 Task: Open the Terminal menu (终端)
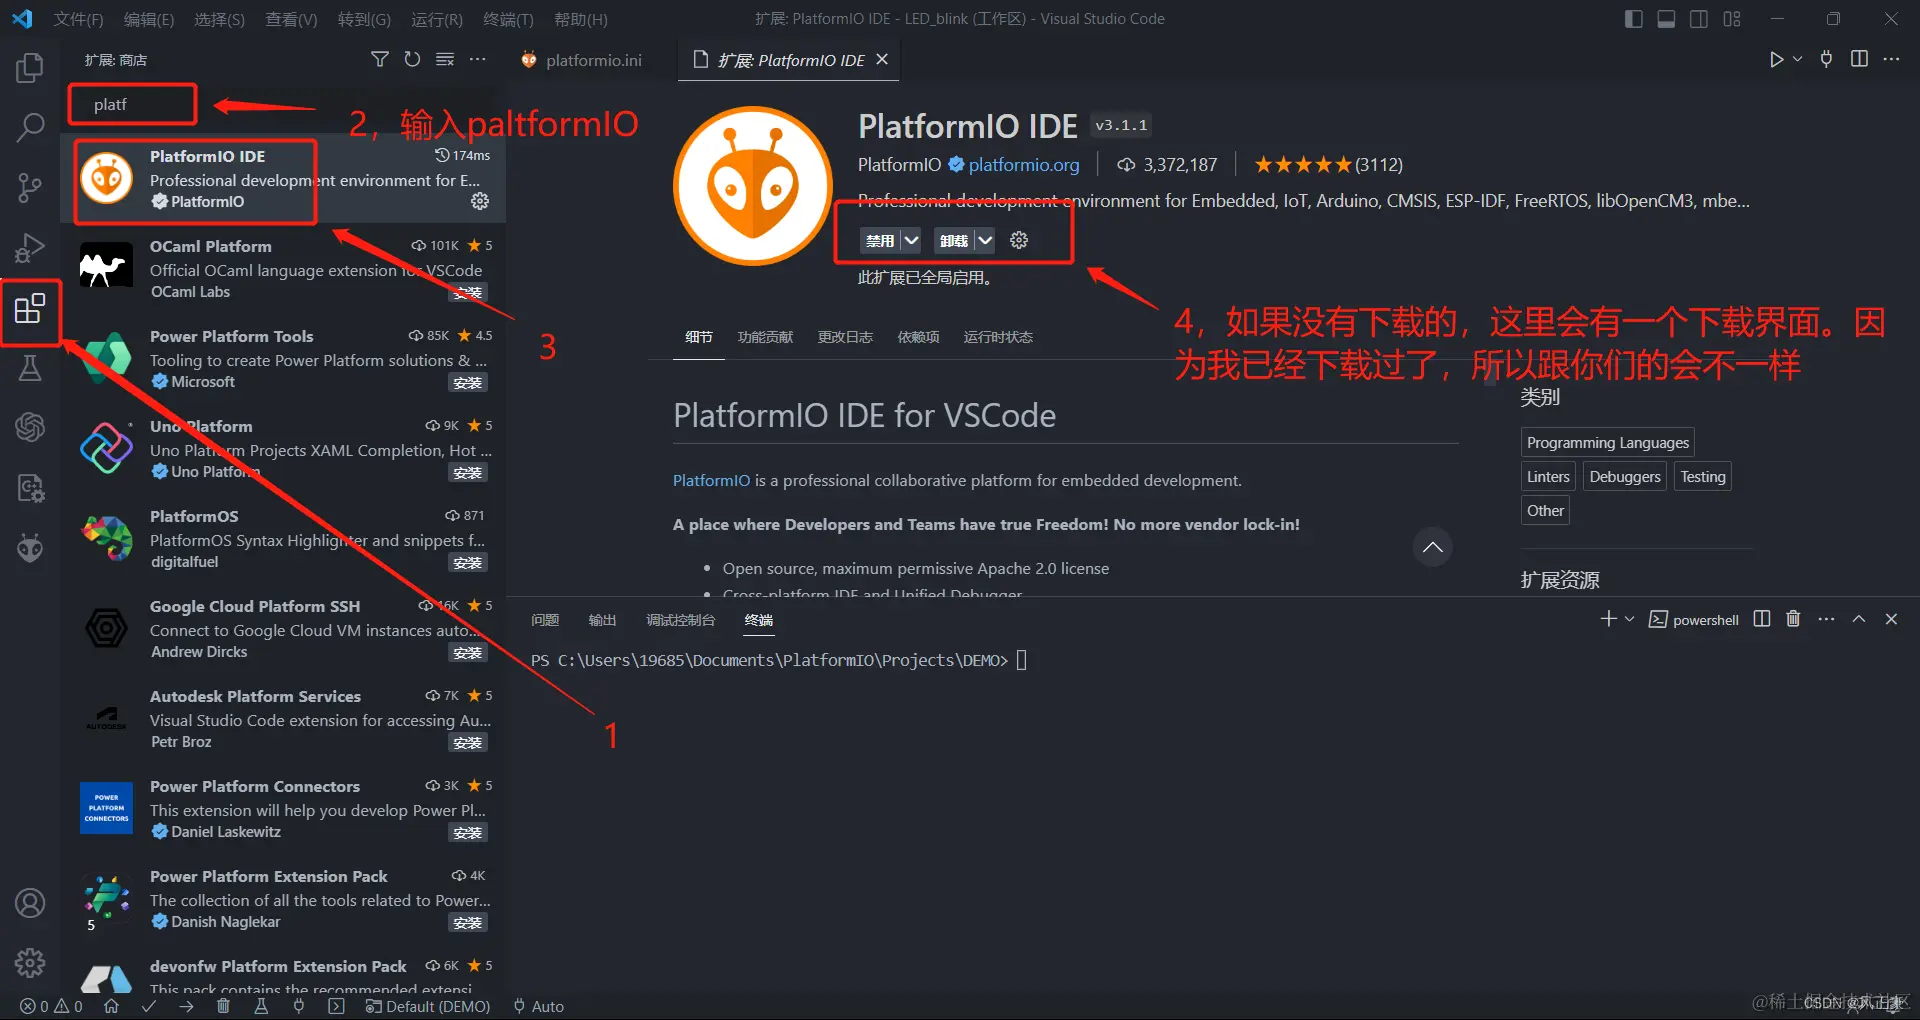click(508, 19)
